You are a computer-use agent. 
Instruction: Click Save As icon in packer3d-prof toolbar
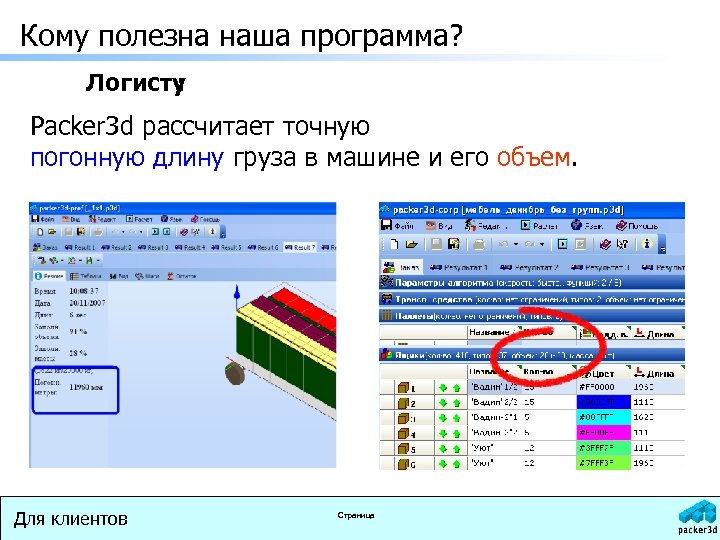(81, 232)
